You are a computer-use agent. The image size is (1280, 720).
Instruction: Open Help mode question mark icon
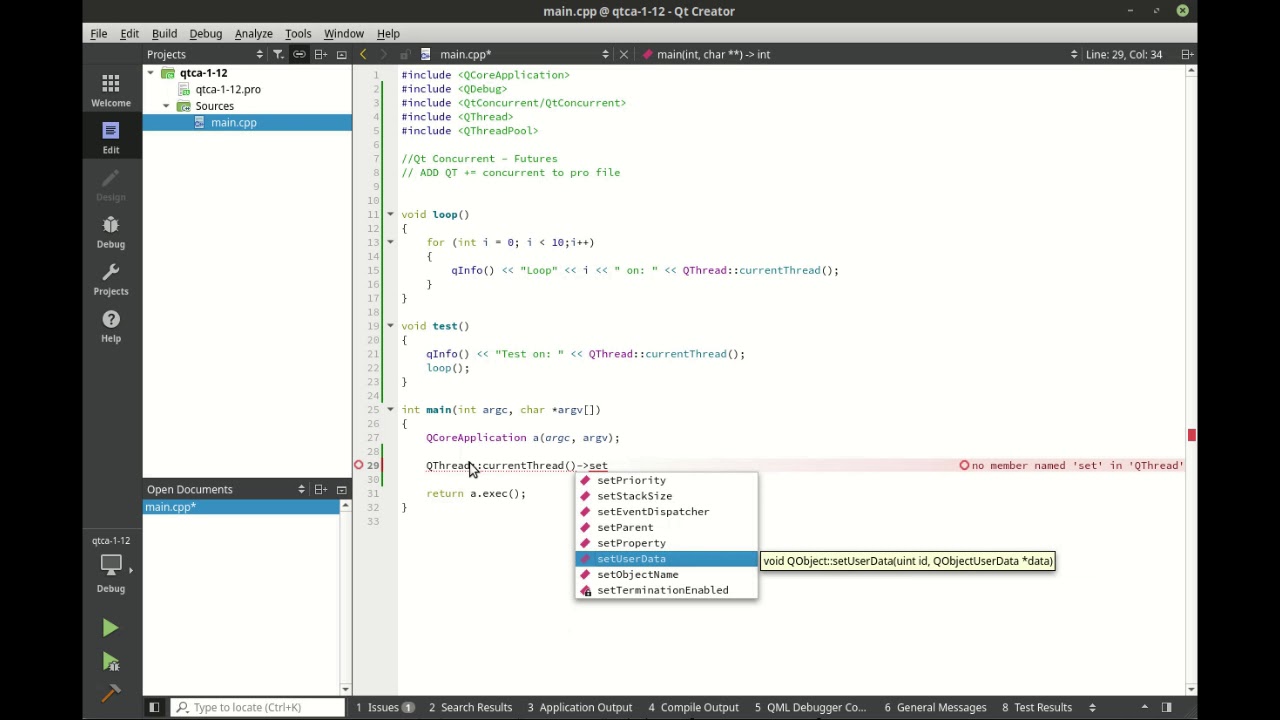coord(111,326)
